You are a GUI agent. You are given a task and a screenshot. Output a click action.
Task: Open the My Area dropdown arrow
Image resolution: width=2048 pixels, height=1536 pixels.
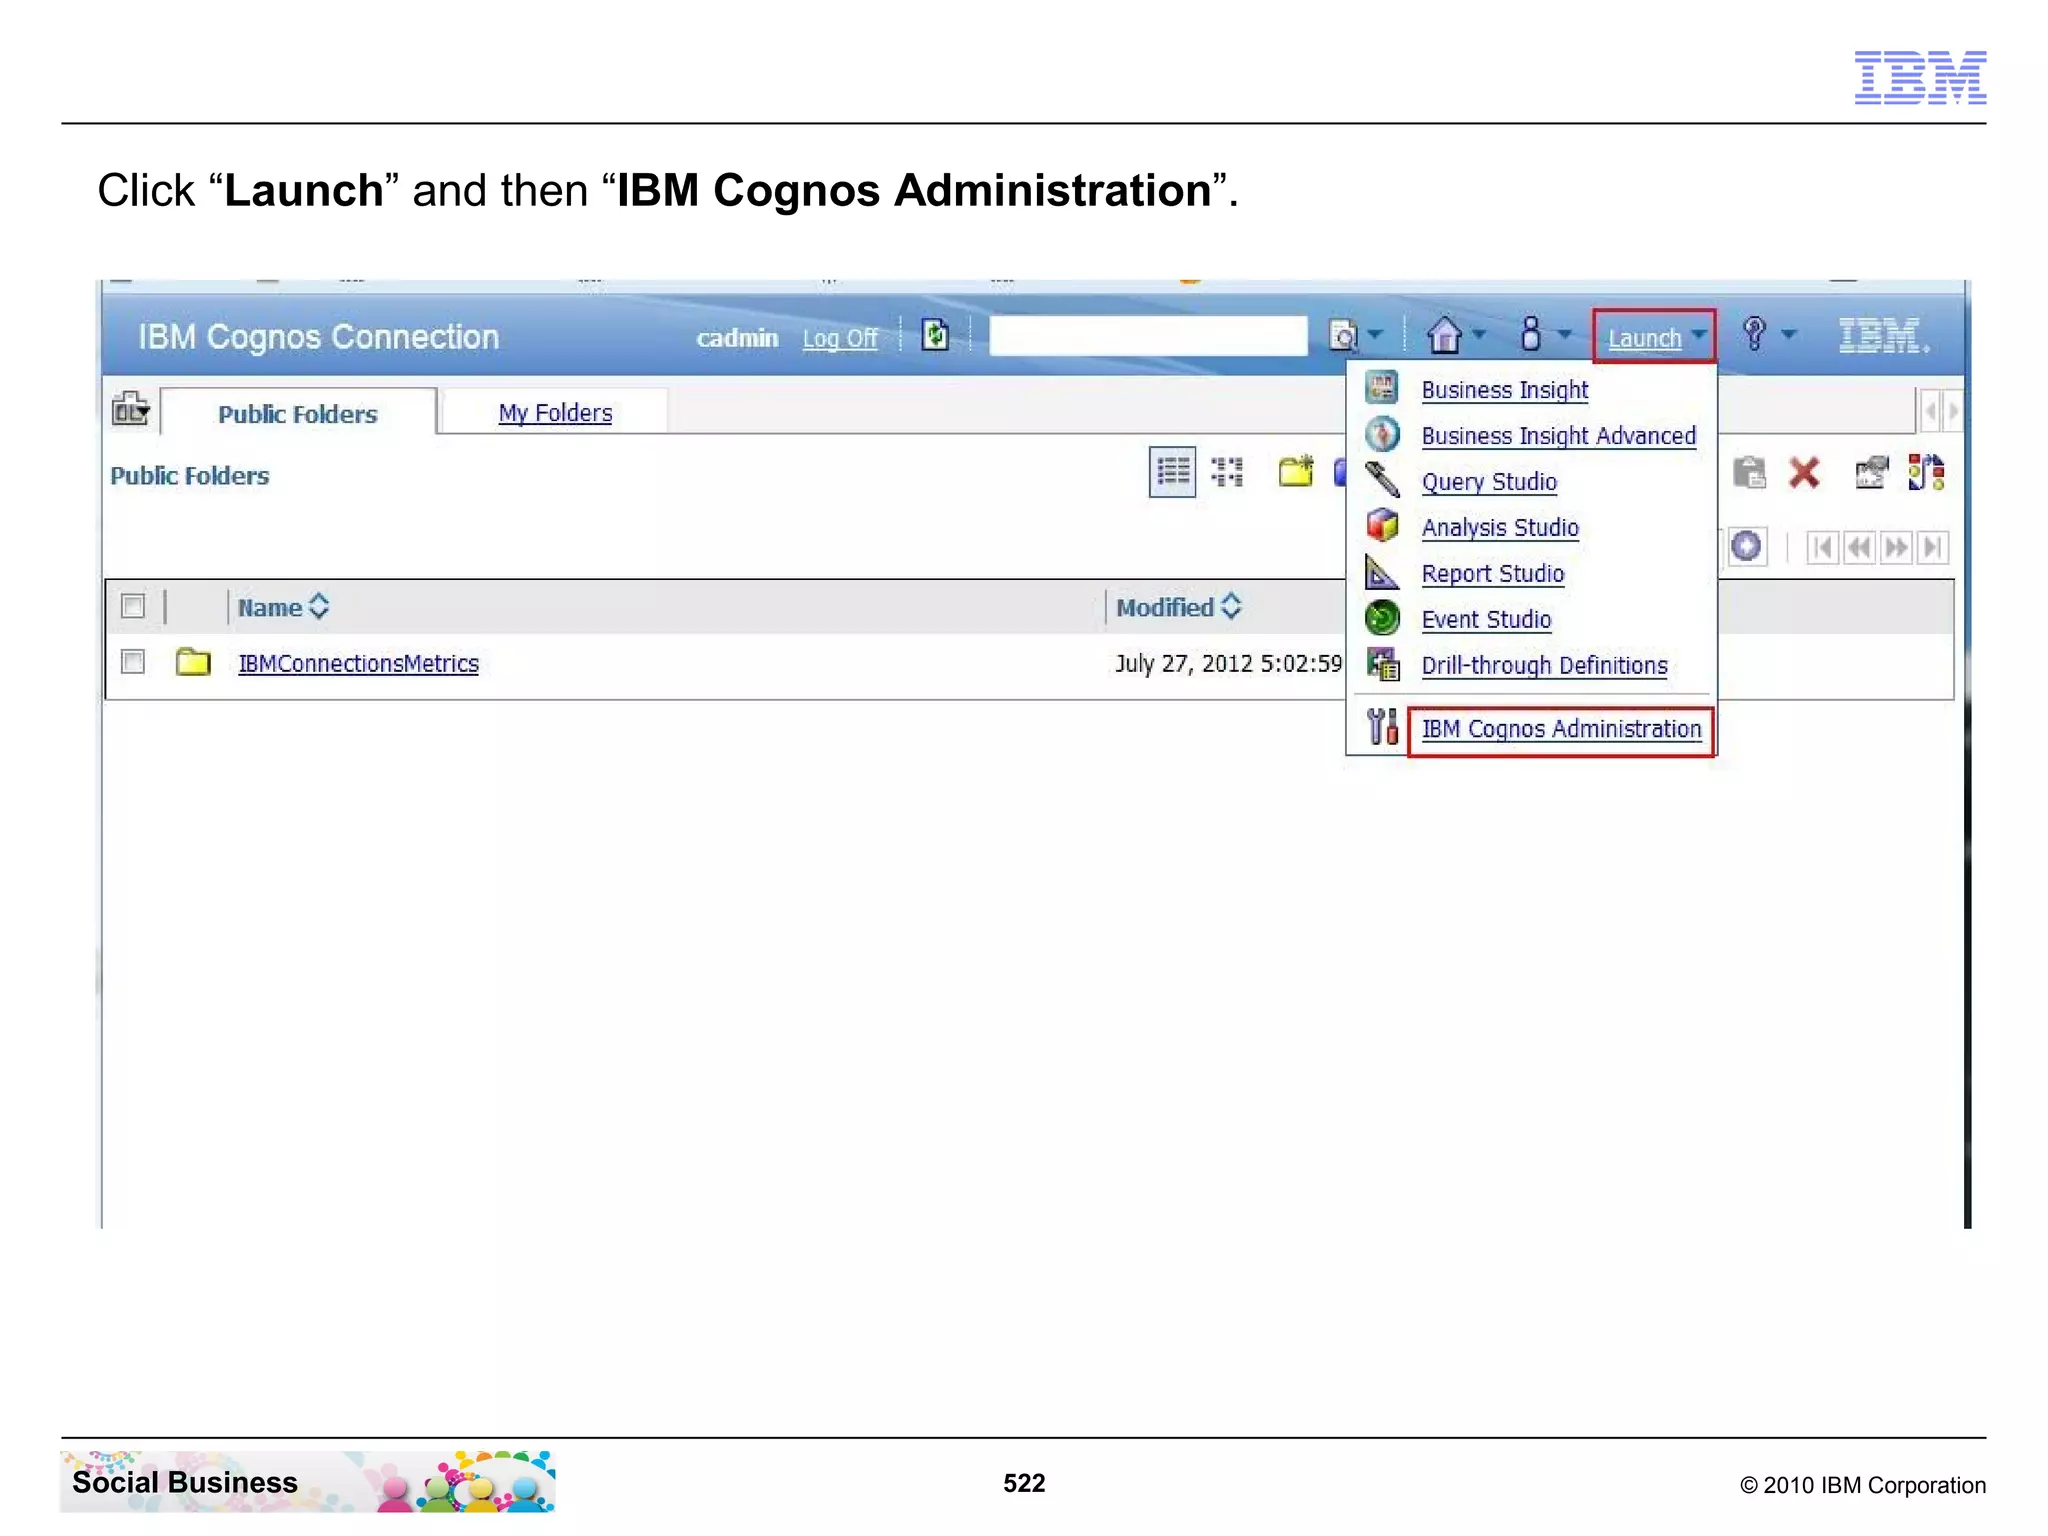point(1564,335)
